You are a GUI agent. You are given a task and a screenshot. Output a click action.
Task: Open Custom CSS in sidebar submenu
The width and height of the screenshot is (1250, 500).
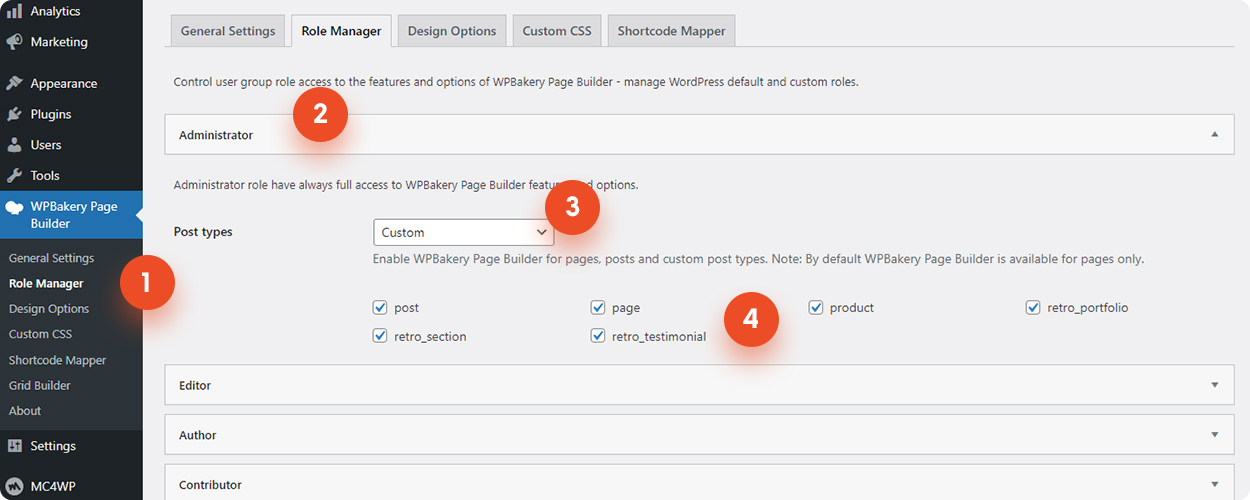click(40, 334)
